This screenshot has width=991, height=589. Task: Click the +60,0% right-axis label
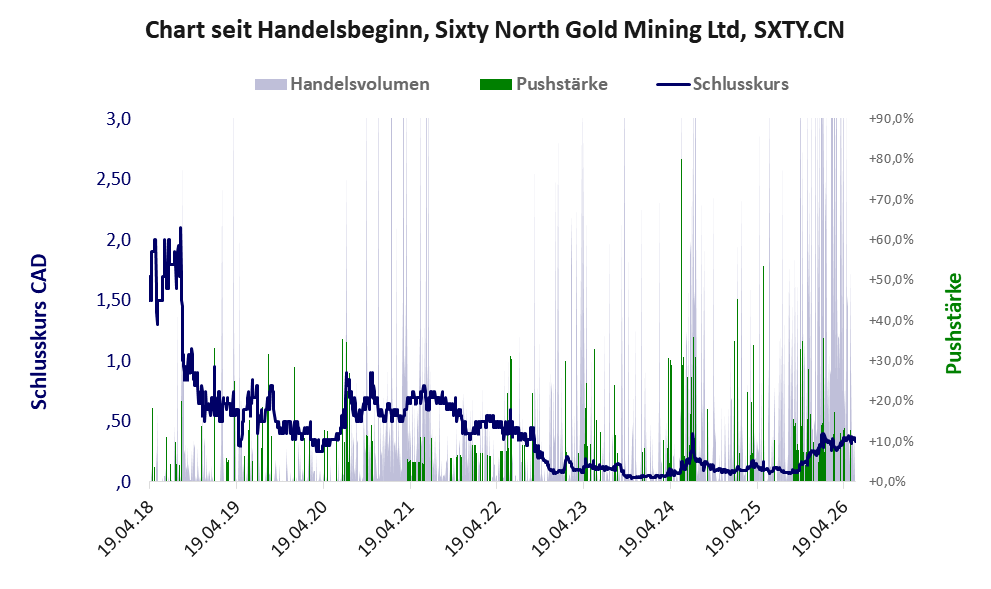tap(891, 240)
